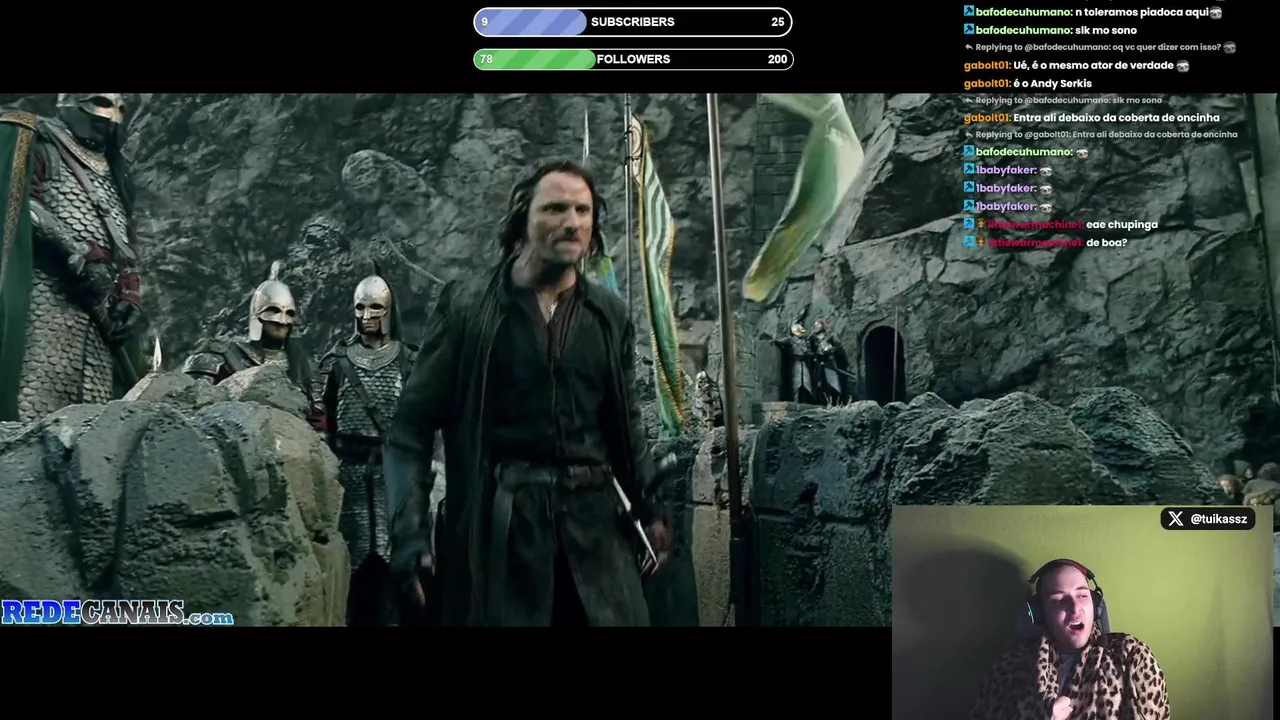Image resolution: width=1280 pixels, height=720 pixels.
Task: Click the message text 'slk mo sono'
Action: (x=1106, y=31)
